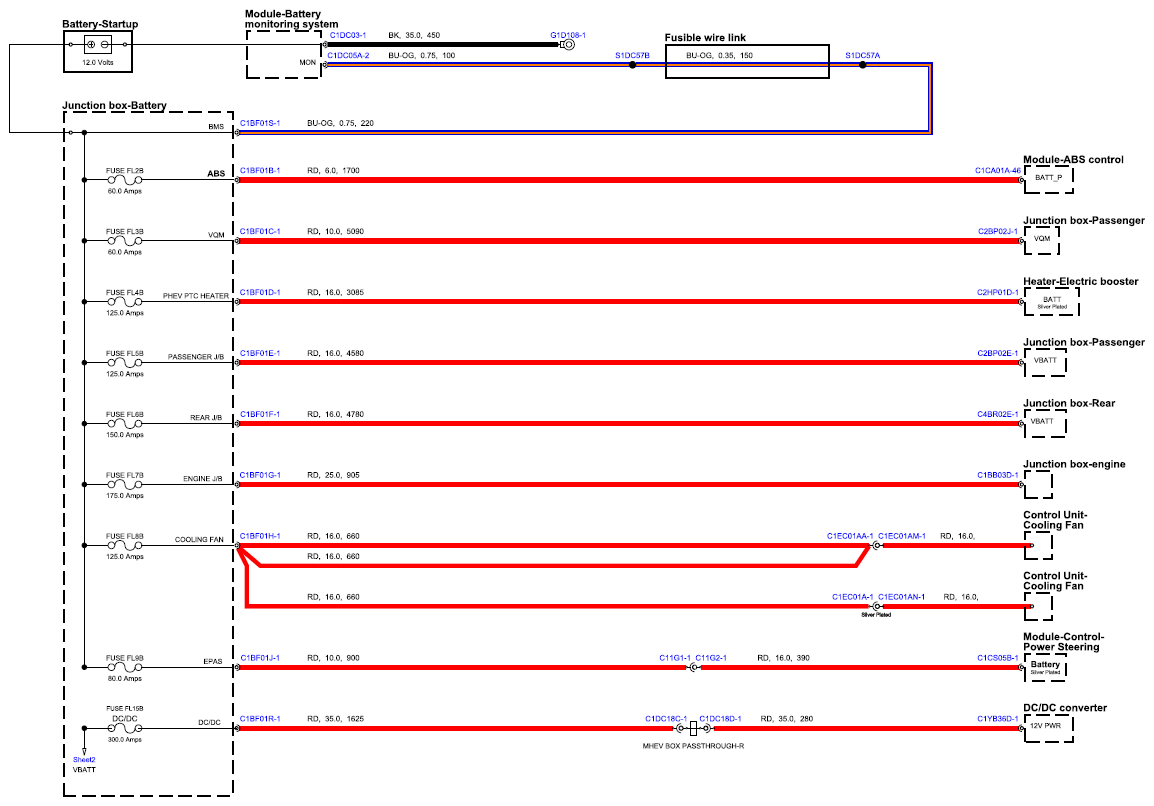Image resolution: width=1154 pixels, height=806 pixels.
Task: Click the "12.0 Volts" battery label
Action: pos(98,63)
